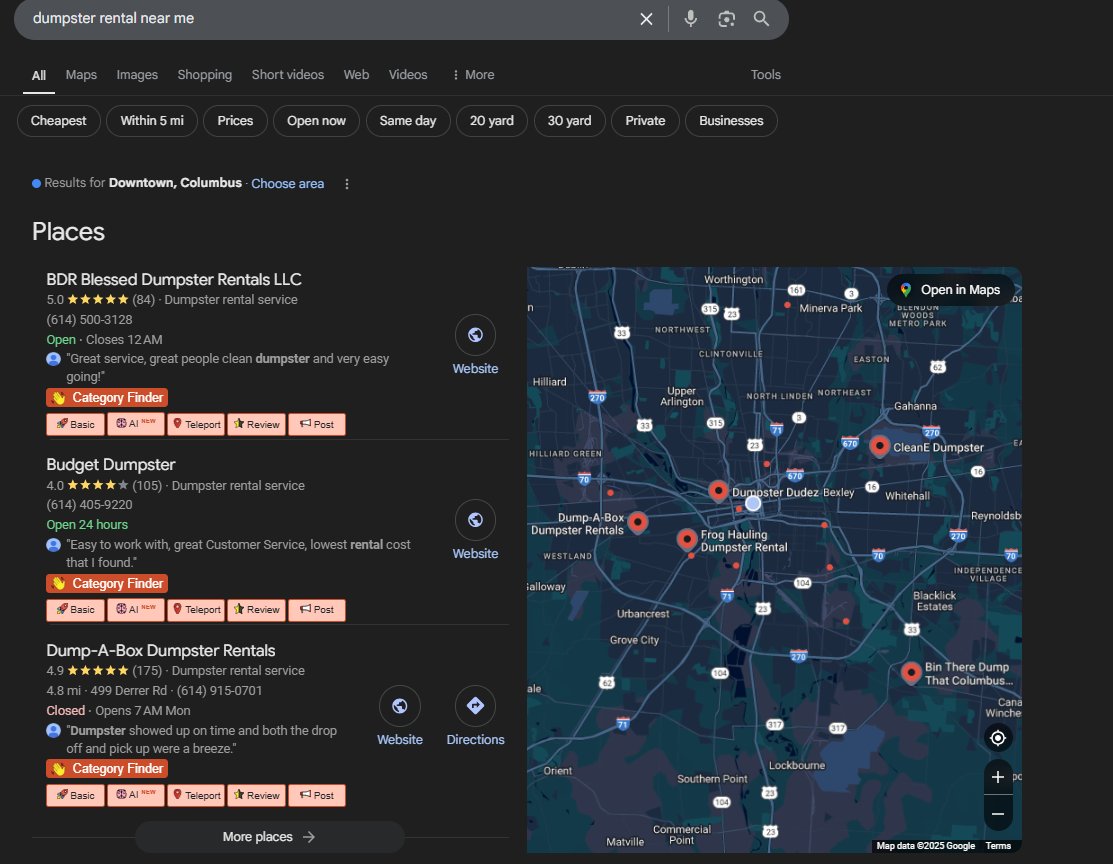Clear the search query with the X icon
1113x864 pixels.
point(646,18)
